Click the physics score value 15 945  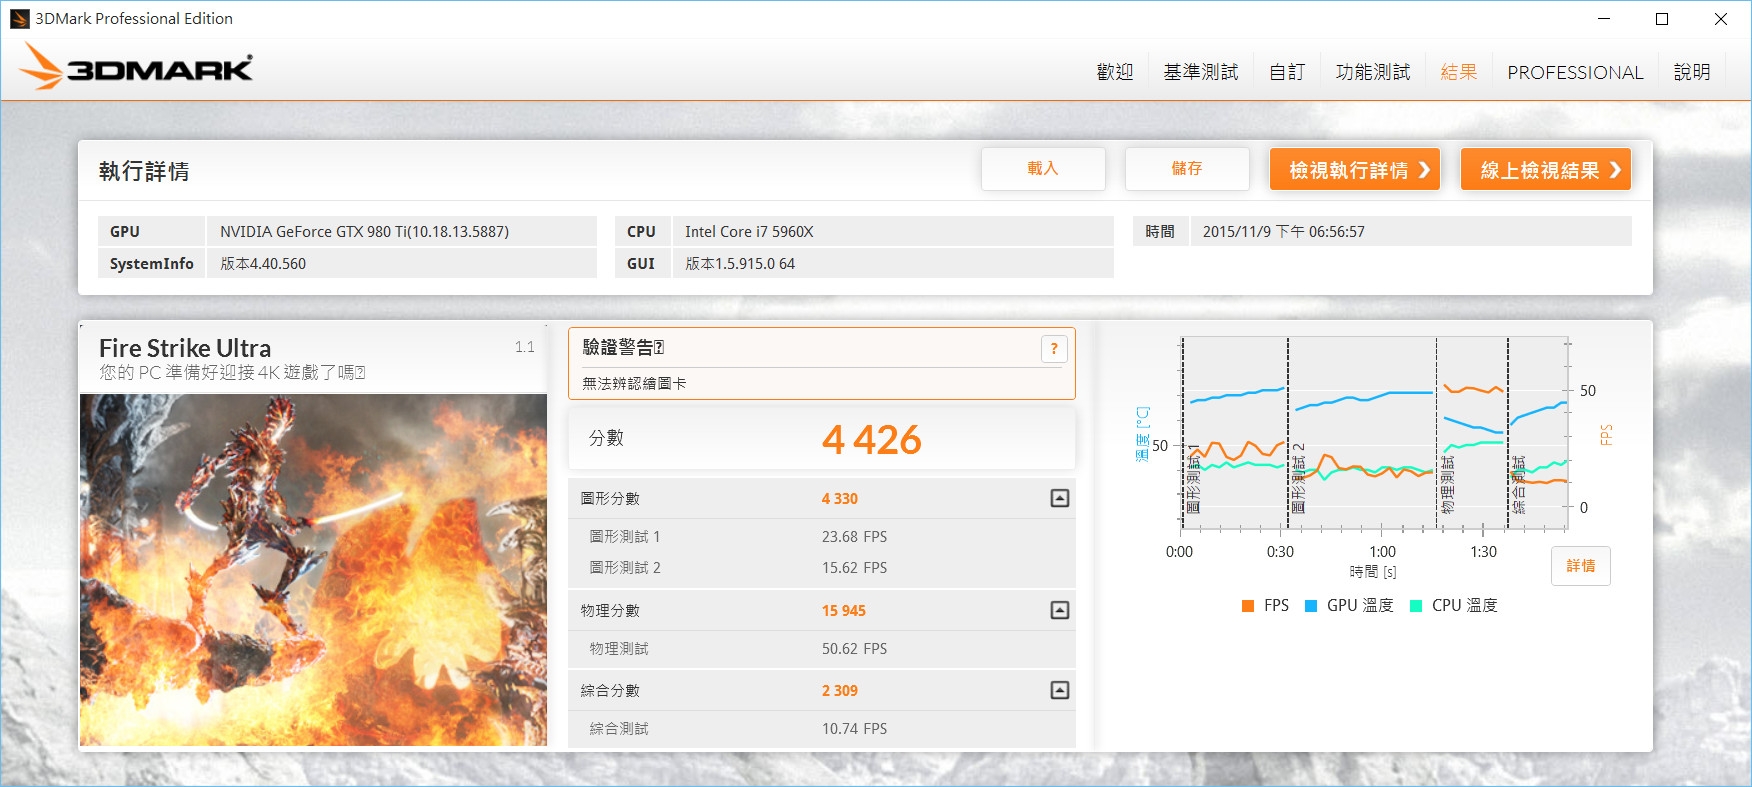click(x=844, y=611)
